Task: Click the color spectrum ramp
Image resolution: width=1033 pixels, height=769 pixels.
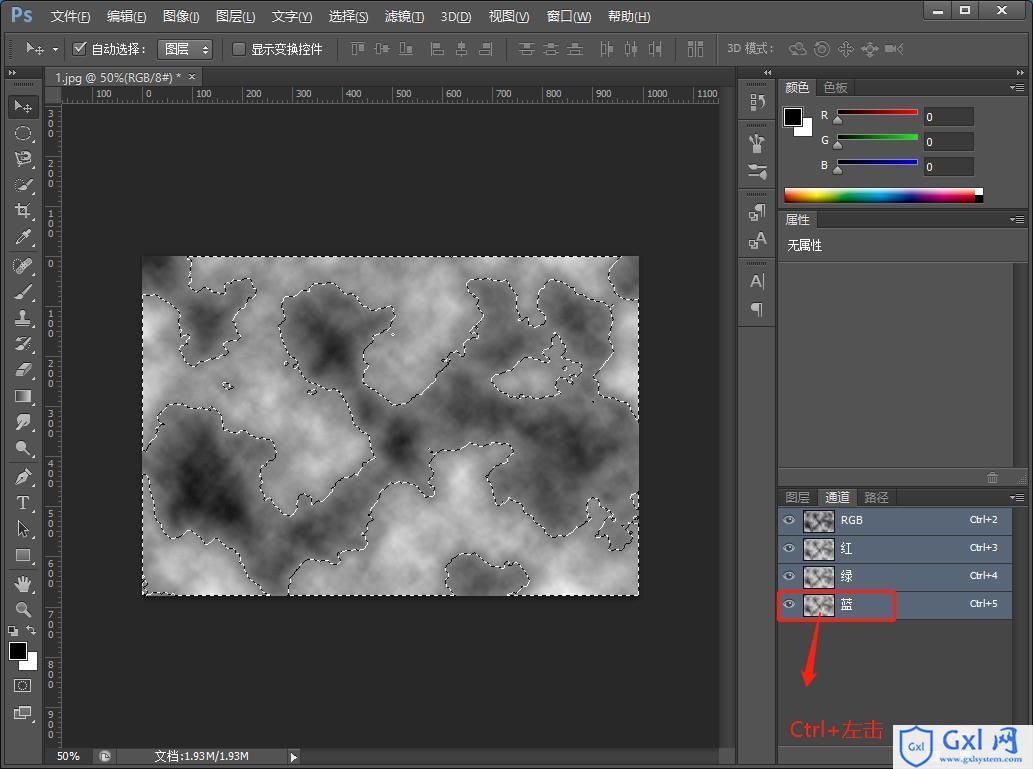Action: [883, 195]
